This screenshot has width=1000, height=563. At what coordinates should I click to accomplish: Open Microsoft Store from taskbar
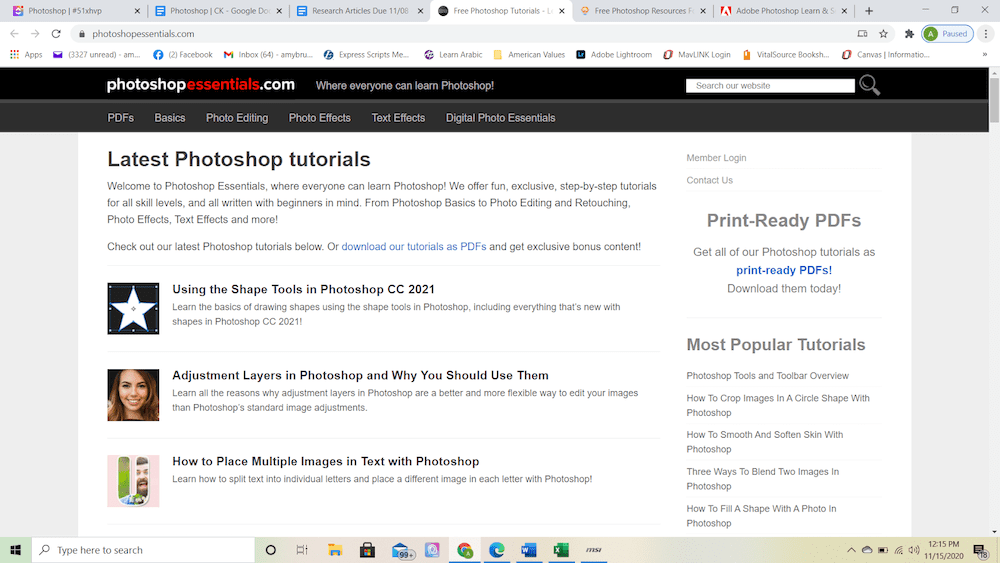(367, 550)
